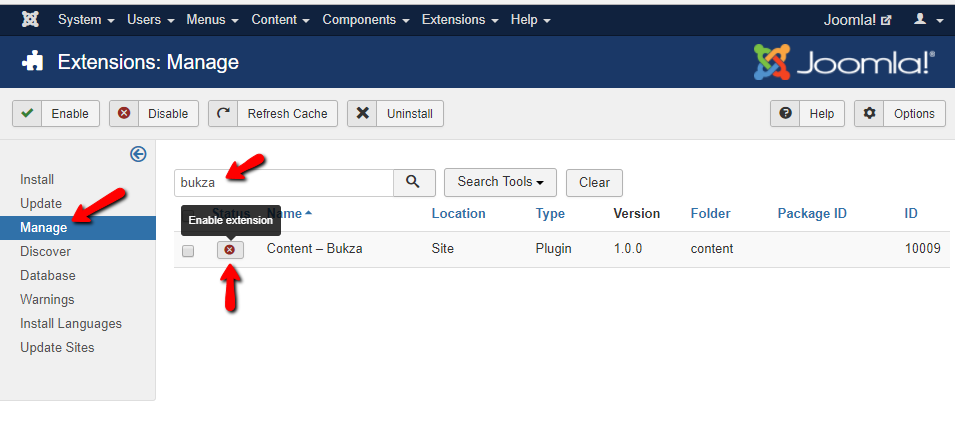Expand the Search Tools dropdown

500,182
